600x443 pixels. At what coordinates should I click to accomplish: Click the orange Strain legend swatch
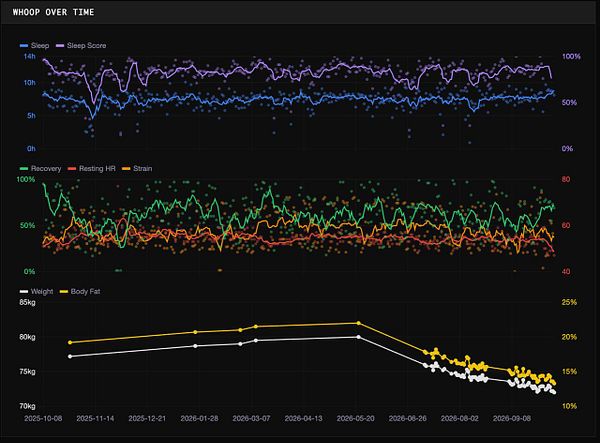pyautogui.click(x=126, y=169)
